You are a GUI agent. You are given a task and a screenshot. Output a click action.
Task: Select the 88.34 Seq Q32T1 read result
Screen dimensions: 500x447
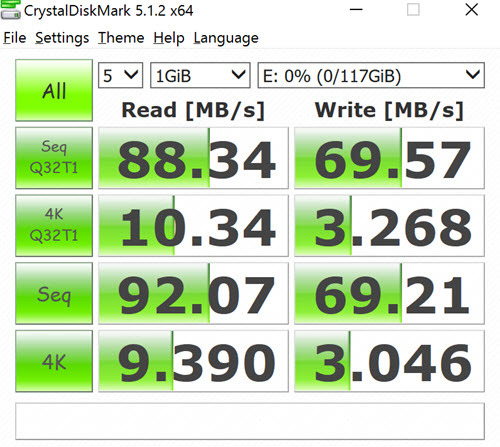193,158
